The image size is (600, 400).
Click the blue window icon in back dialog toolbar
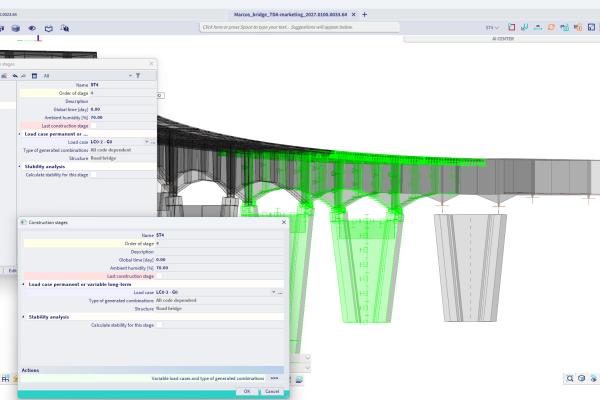point(34,76)
